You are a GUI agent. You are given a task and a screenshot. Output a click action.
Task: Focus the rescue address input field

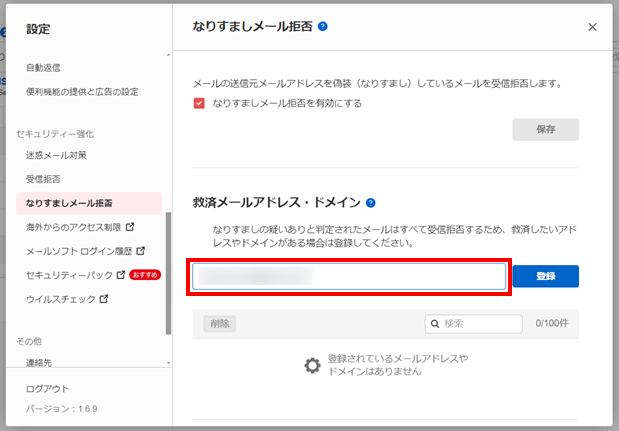coord(350,276)
